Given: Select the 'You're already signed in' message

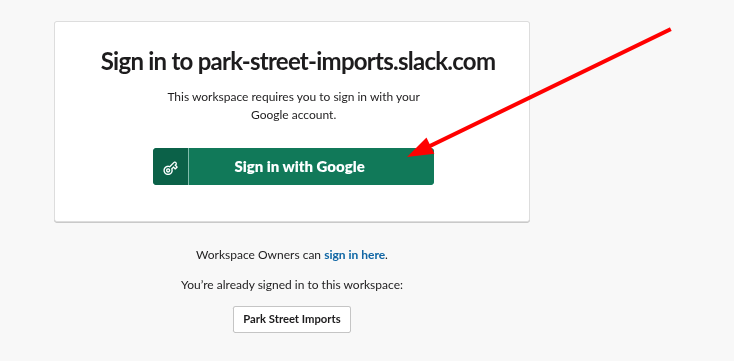Looking at the screenshot, I should pos(292,285).
